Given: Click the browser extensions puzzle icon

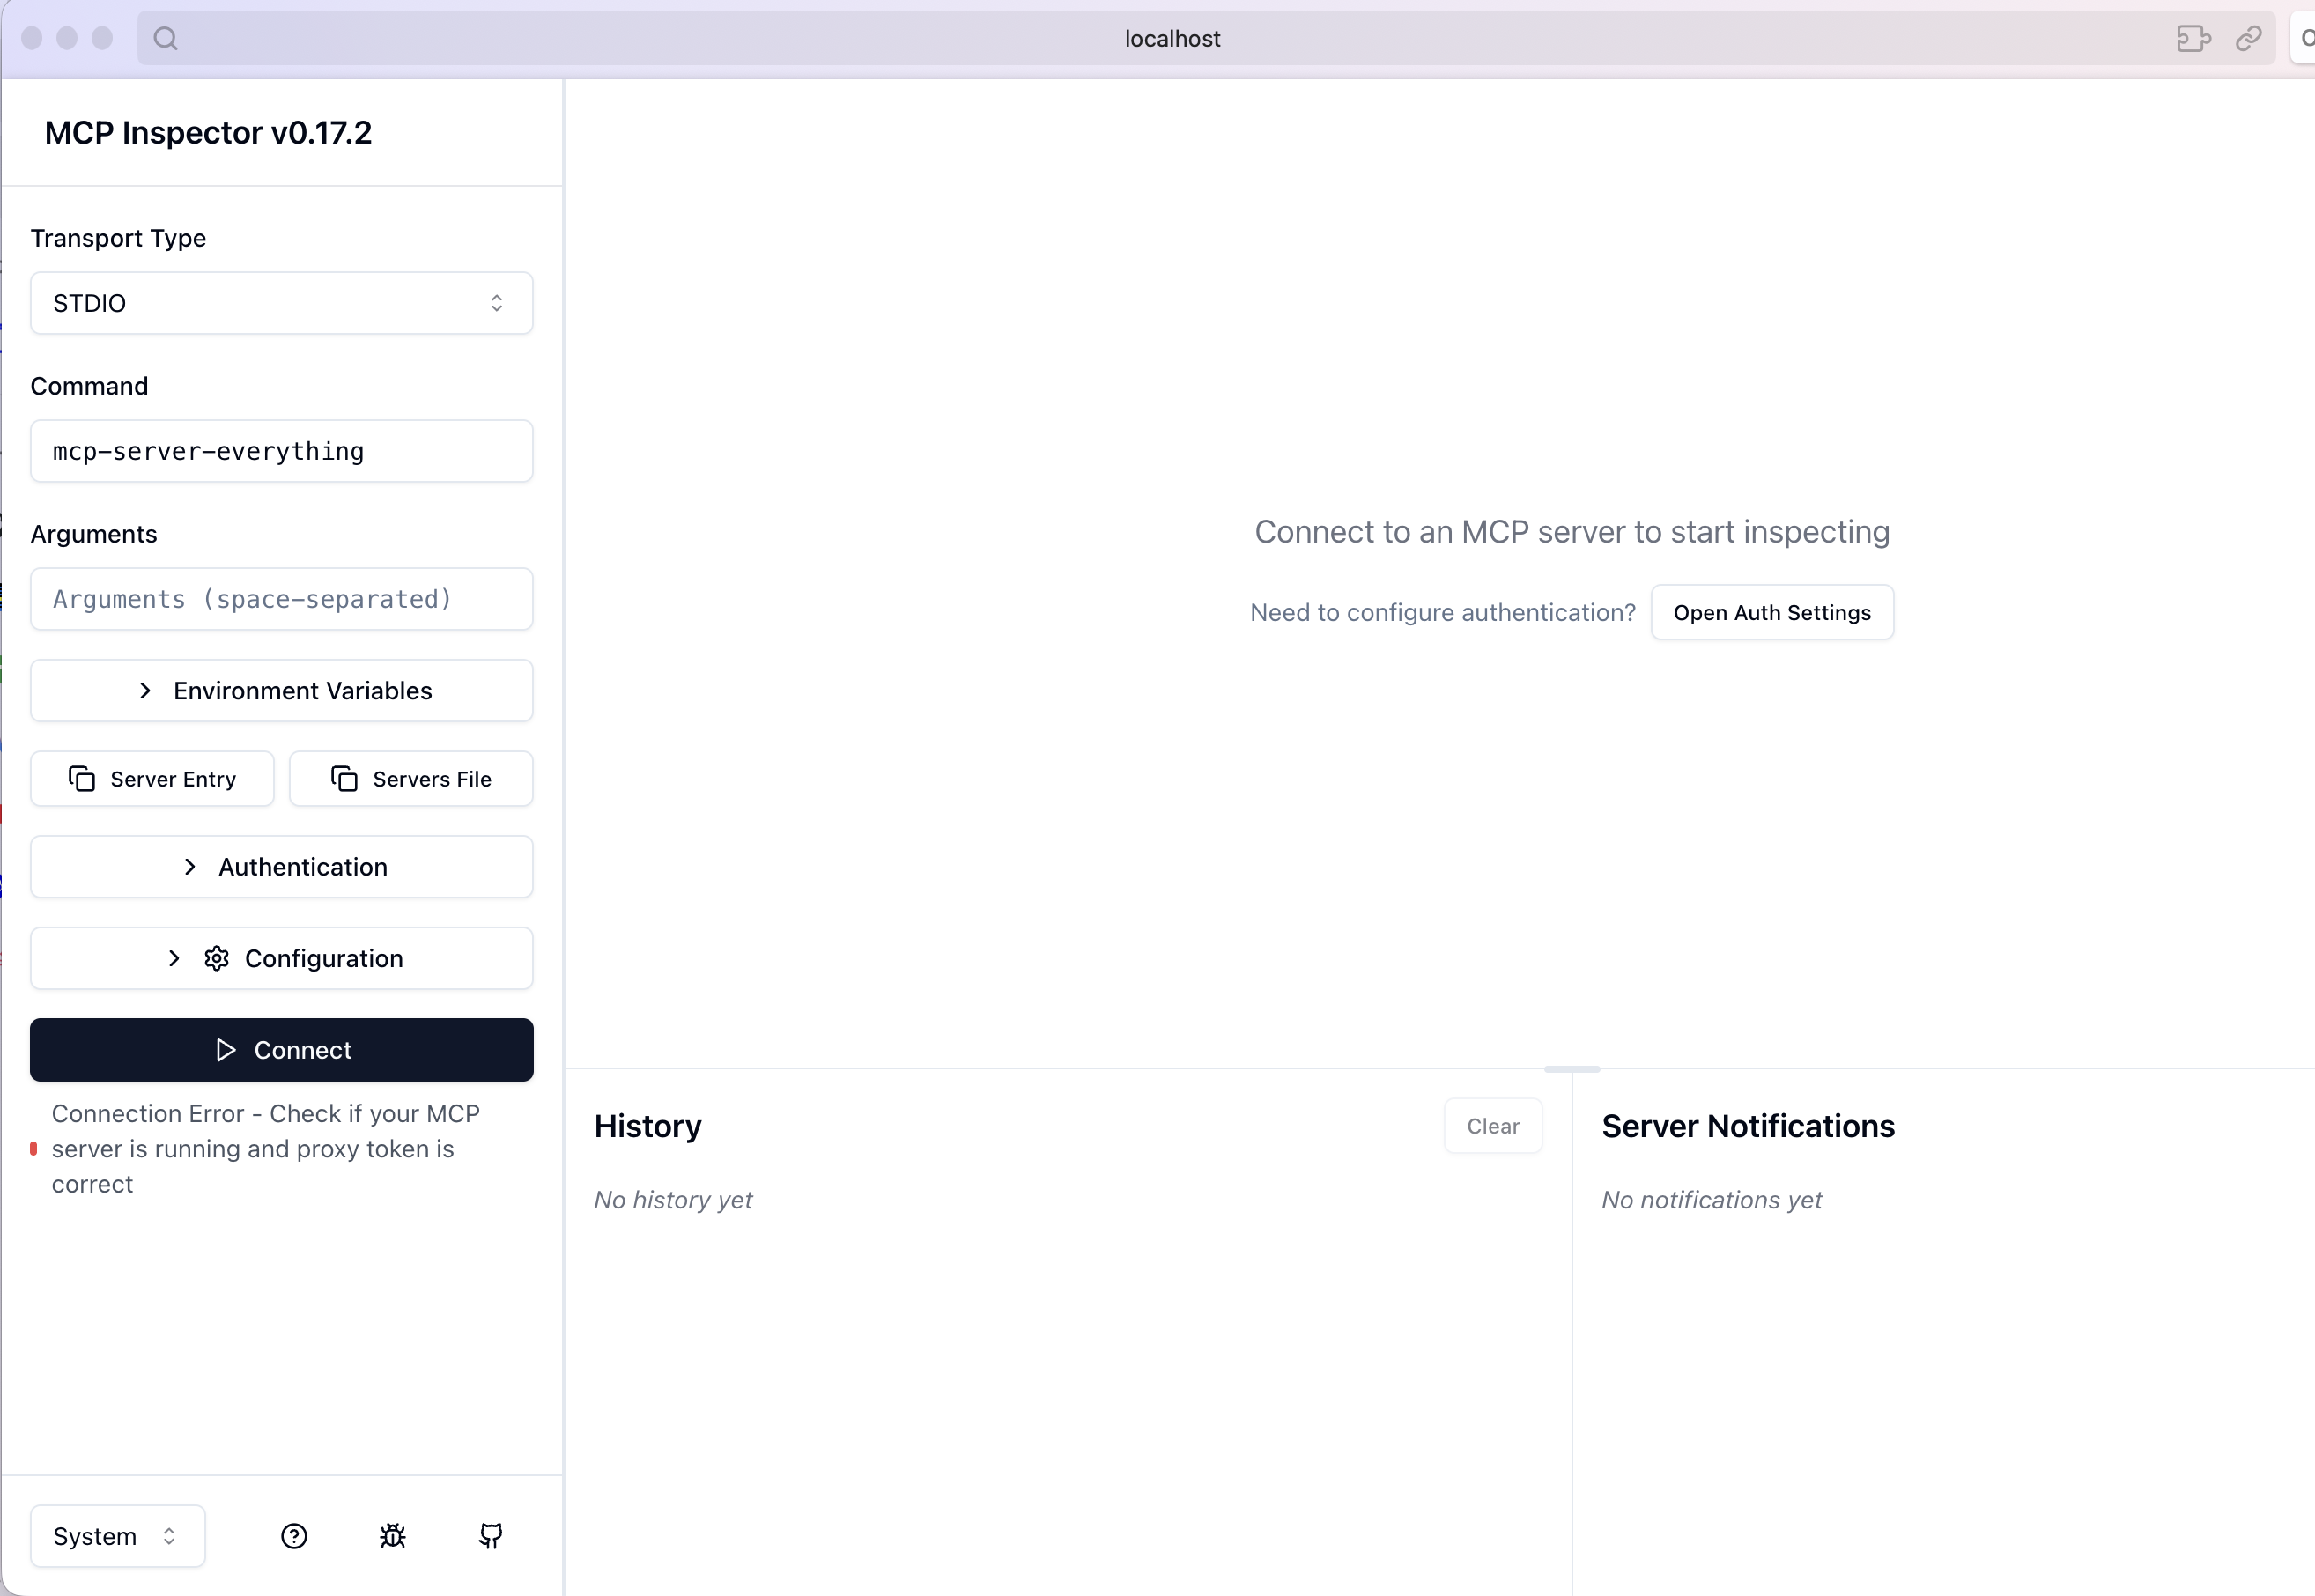Looking at the screenshot, I should 2193,39.
